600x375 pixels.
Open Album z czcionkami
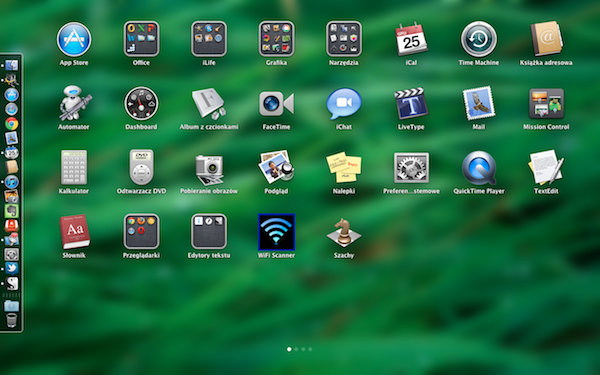coord(209,103)
